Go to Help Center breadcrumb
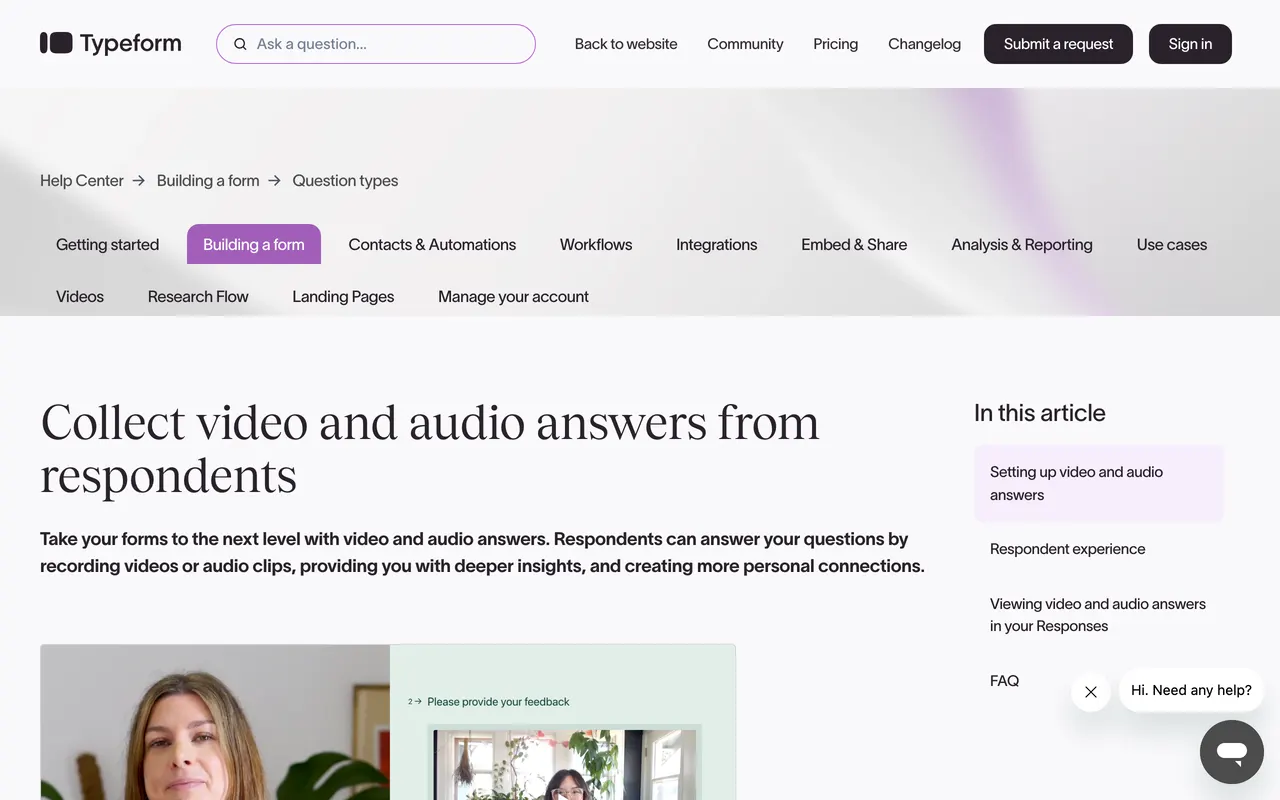1280x800 pixels. tap(82, 181)
